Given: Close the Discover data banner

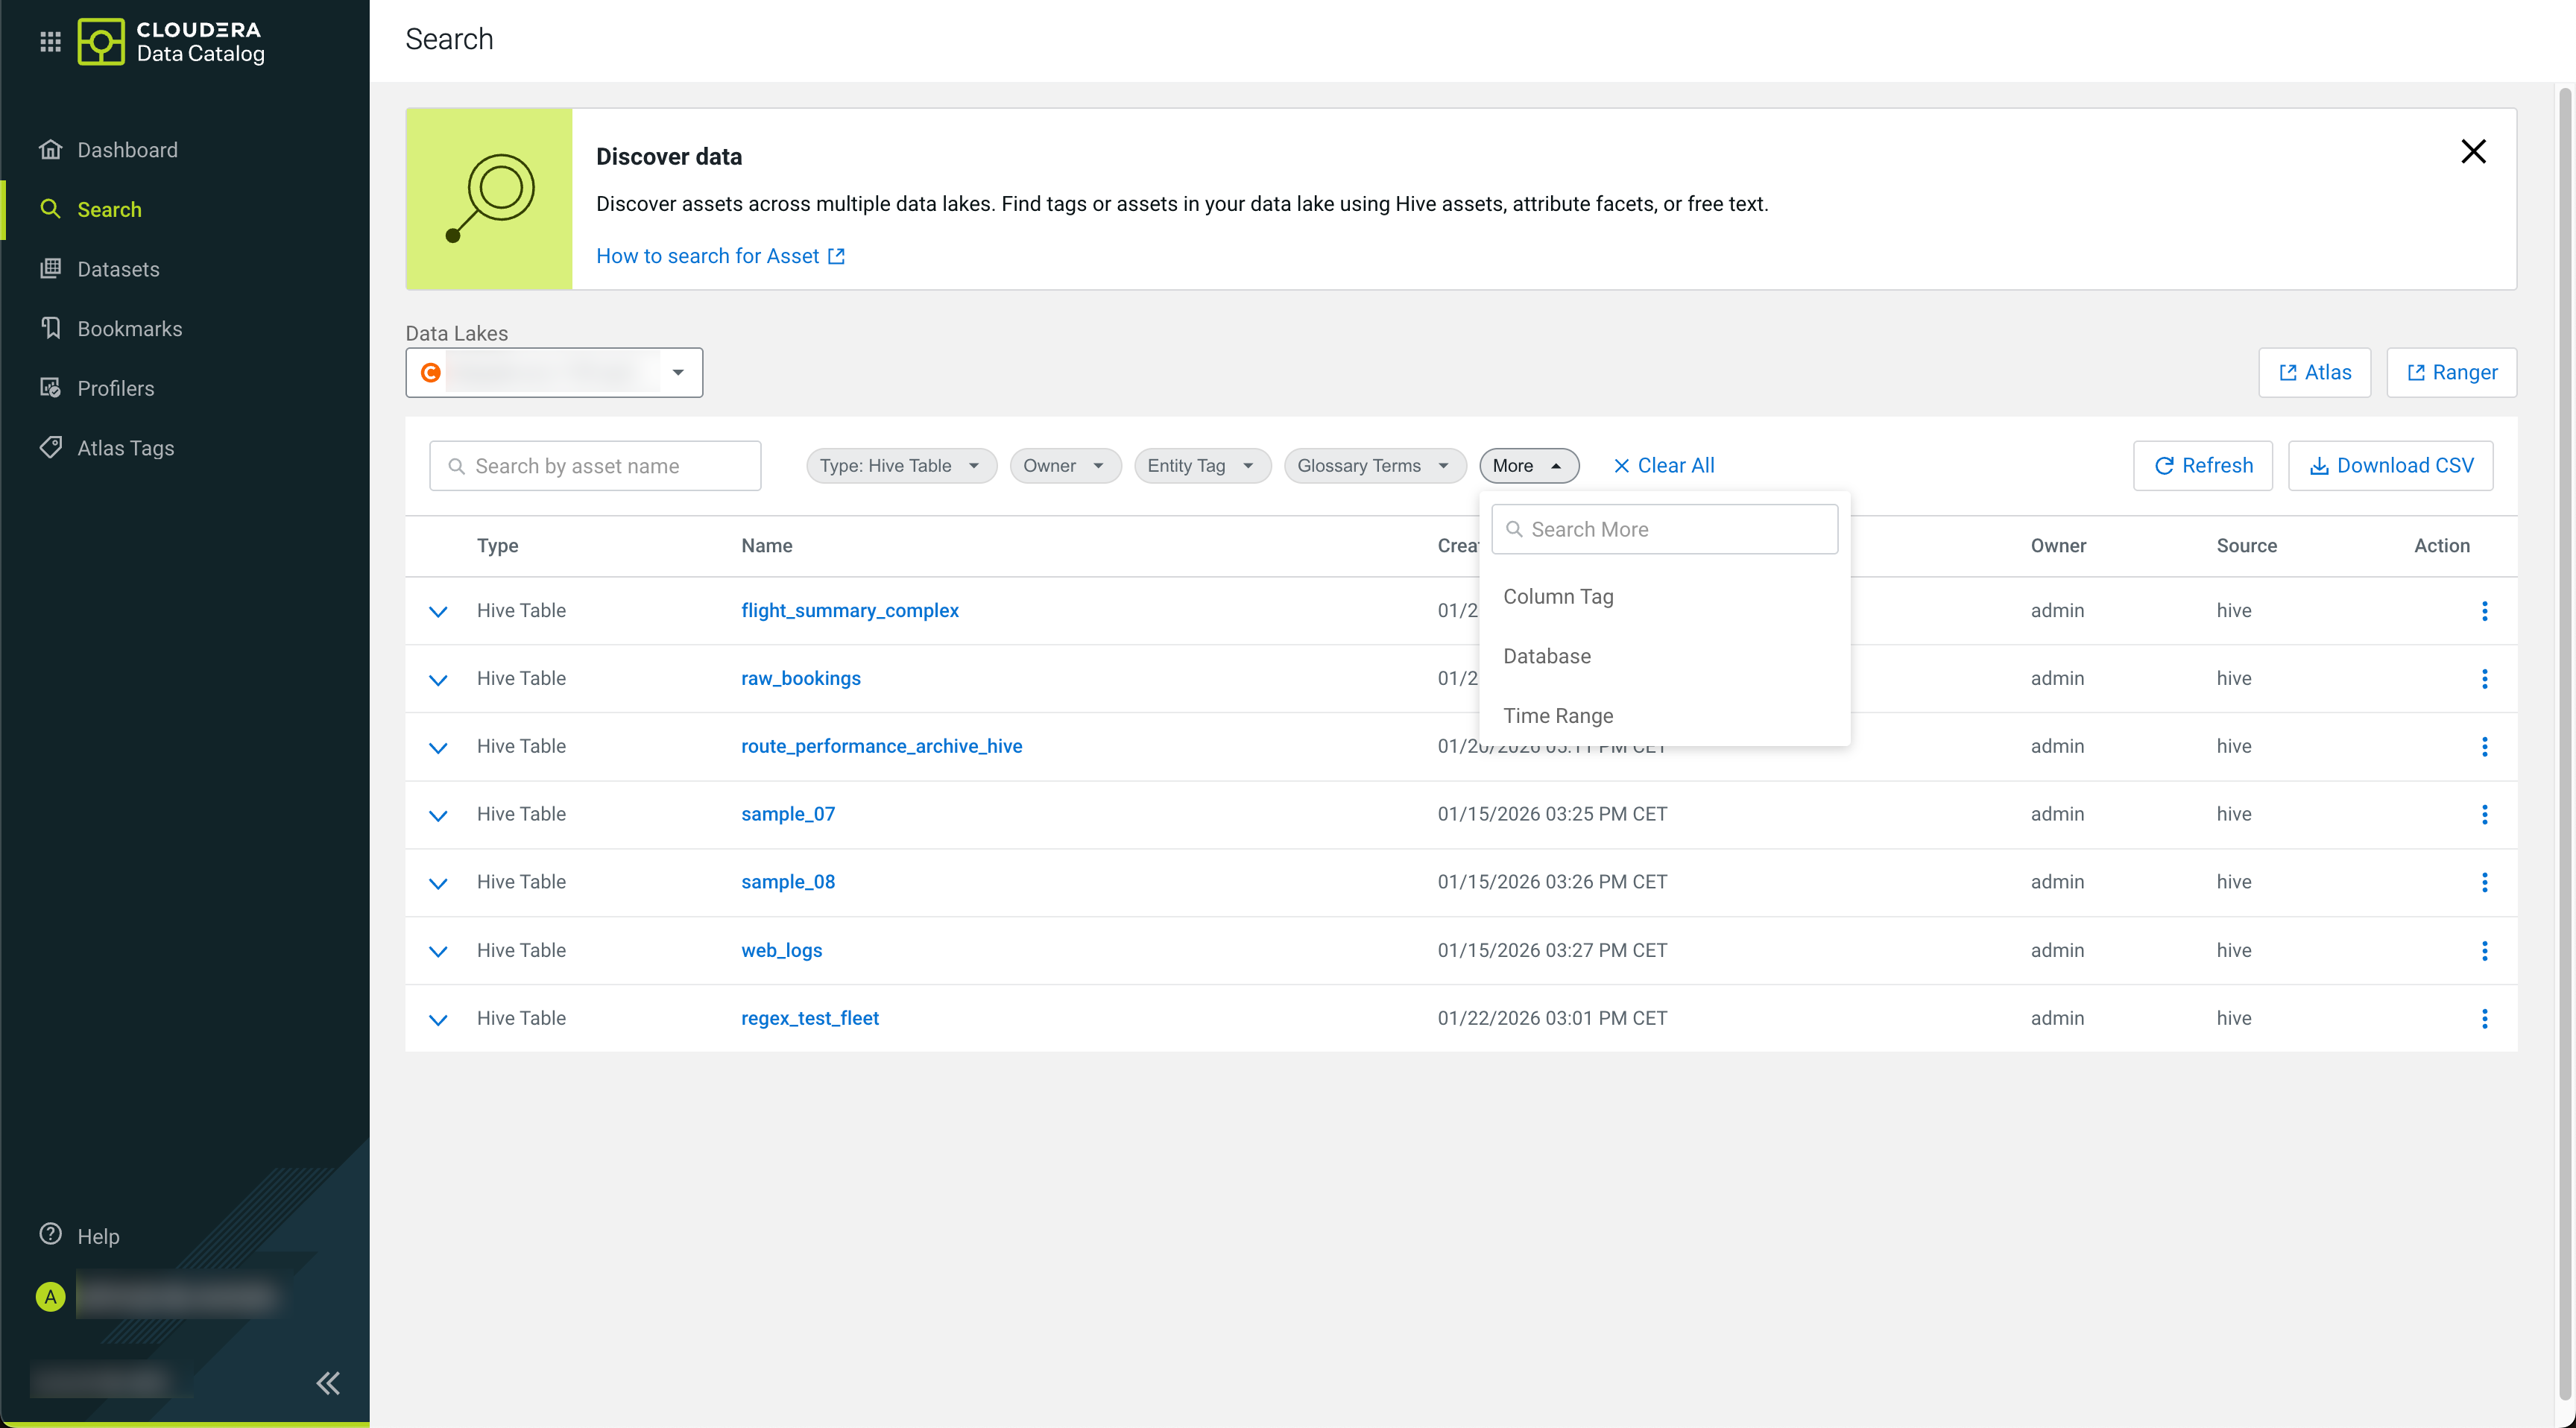Looking at the screenshot, I should tap(2473, 152).
